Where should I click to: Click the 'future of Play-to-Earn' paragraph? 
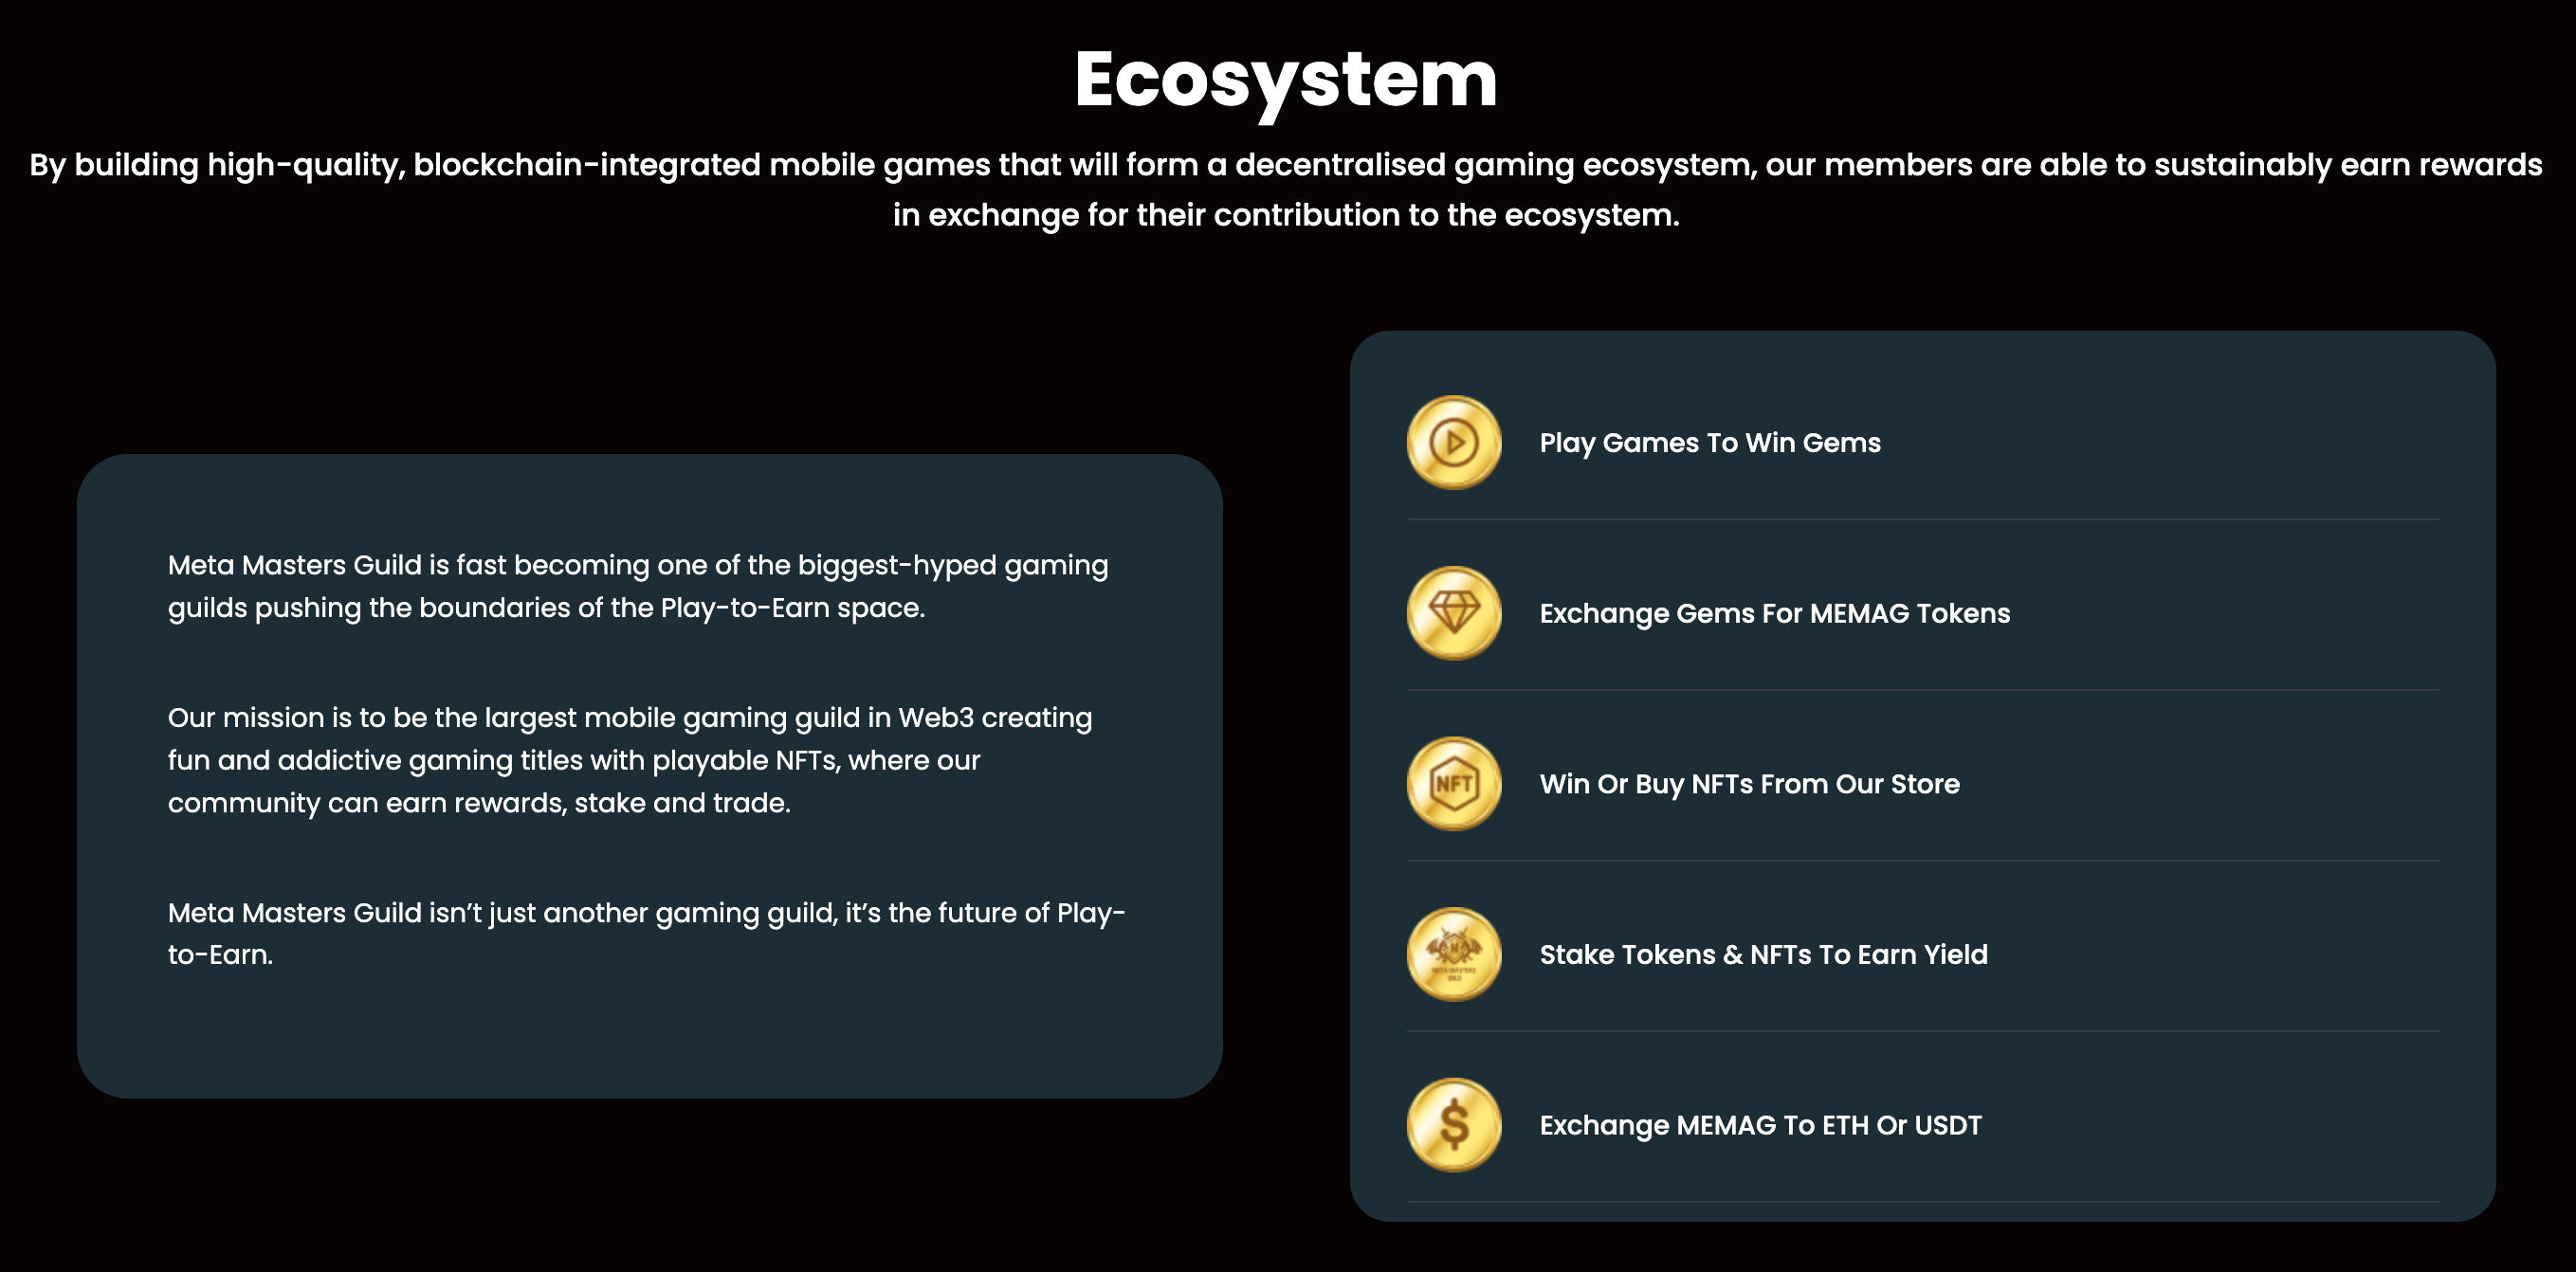(646, 934)
